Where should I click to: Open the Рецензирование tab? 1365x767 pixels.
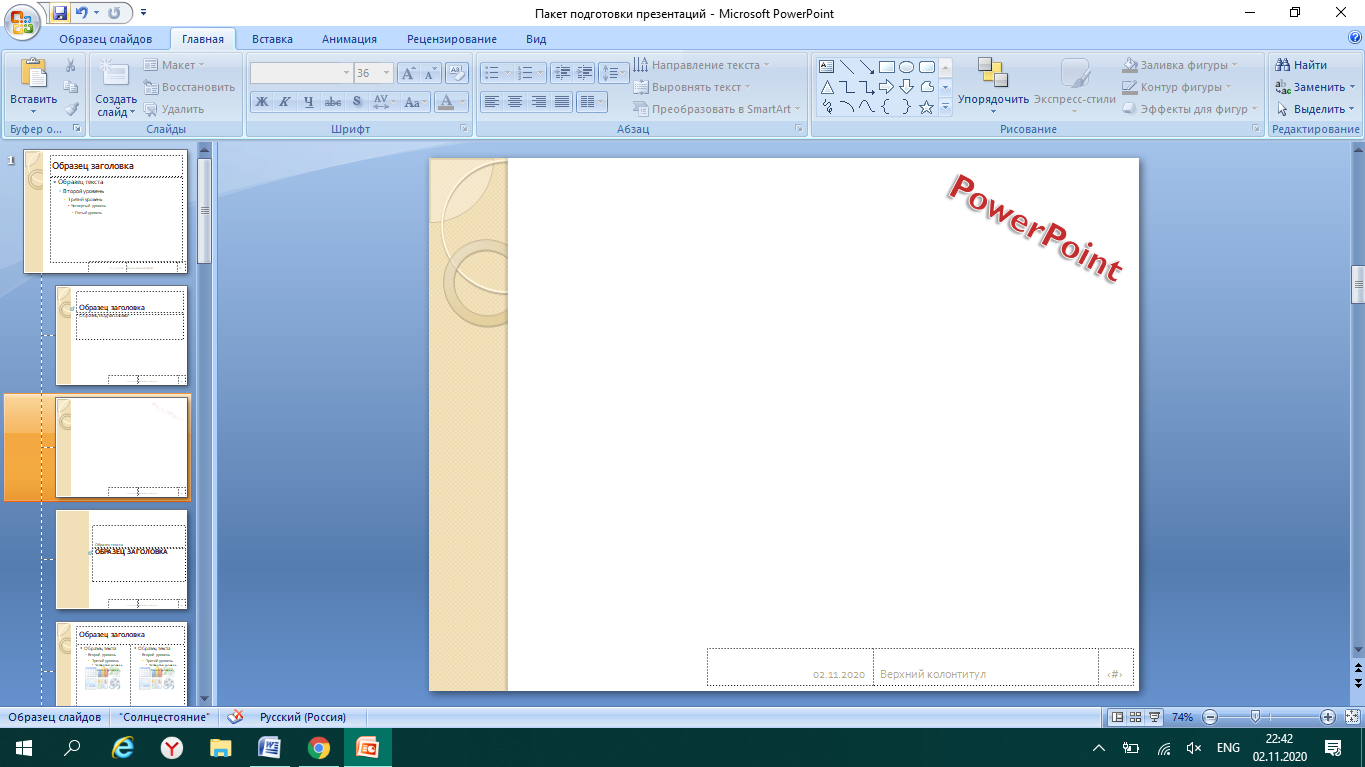(x=451, y=39)
